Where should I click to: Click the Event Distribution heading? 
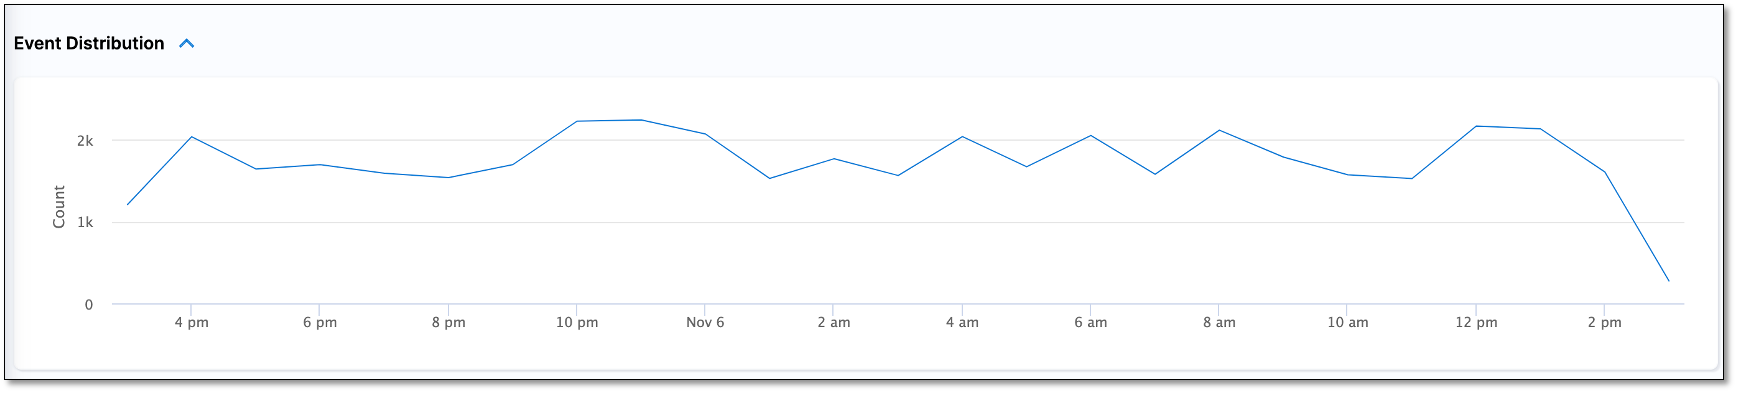tap(89, 43)
